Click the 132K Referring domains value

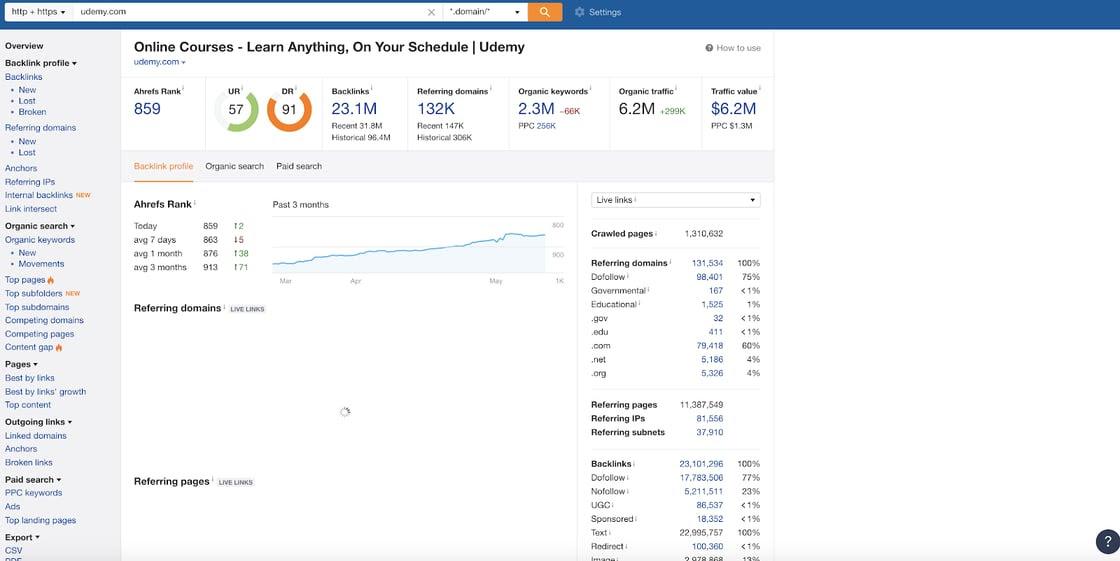436,109
